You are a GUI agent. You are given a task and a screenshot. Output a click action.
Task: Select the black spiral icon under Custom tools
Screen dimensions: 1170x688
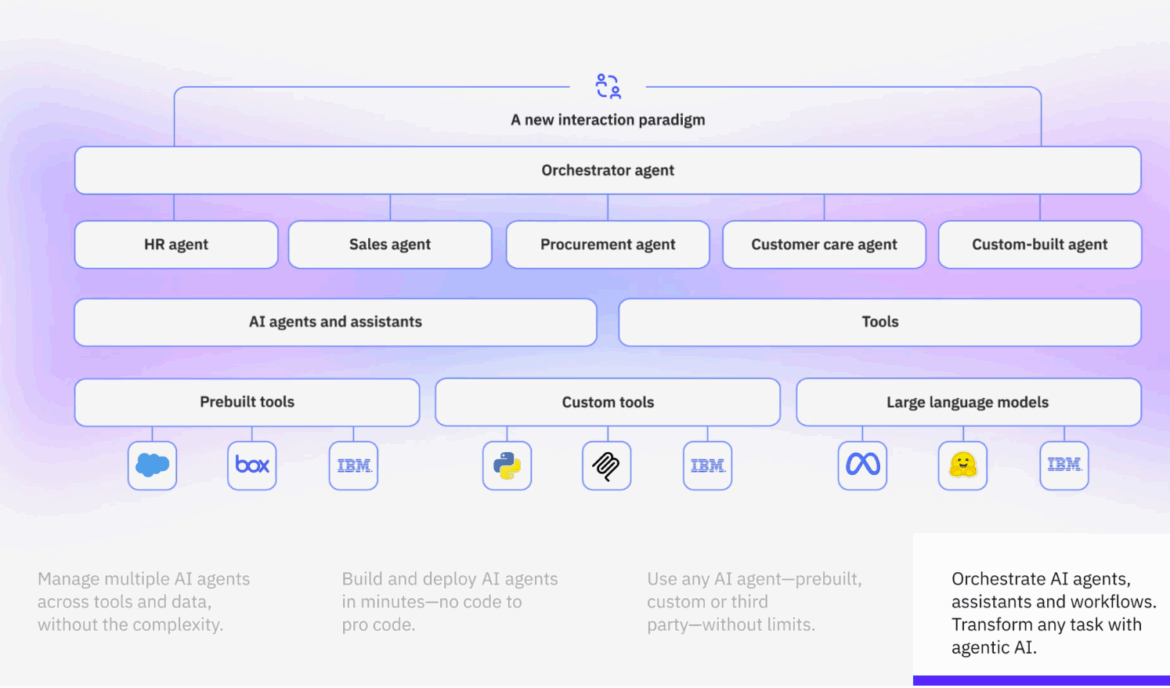[x=607, y=465]
